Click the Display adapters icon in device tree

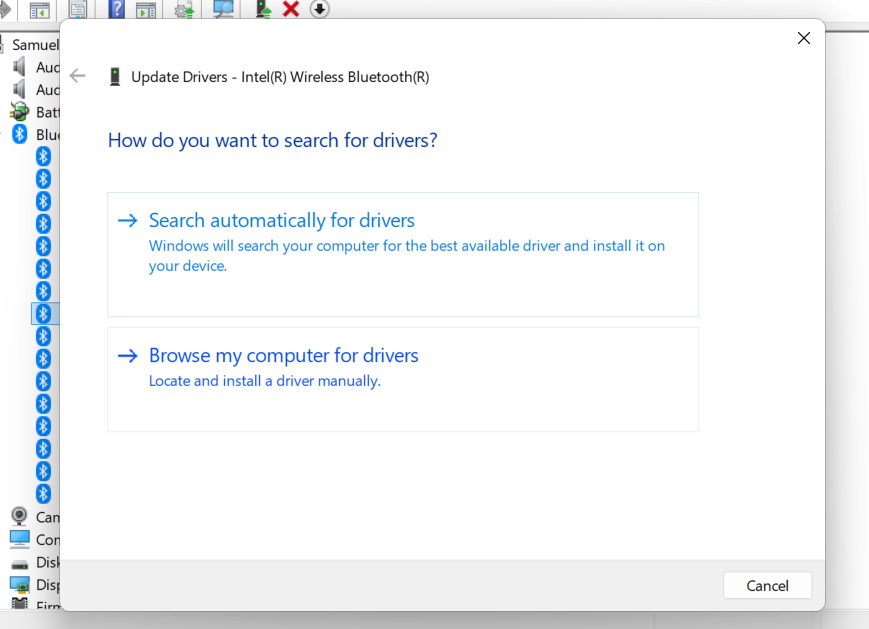click(20, 584)
